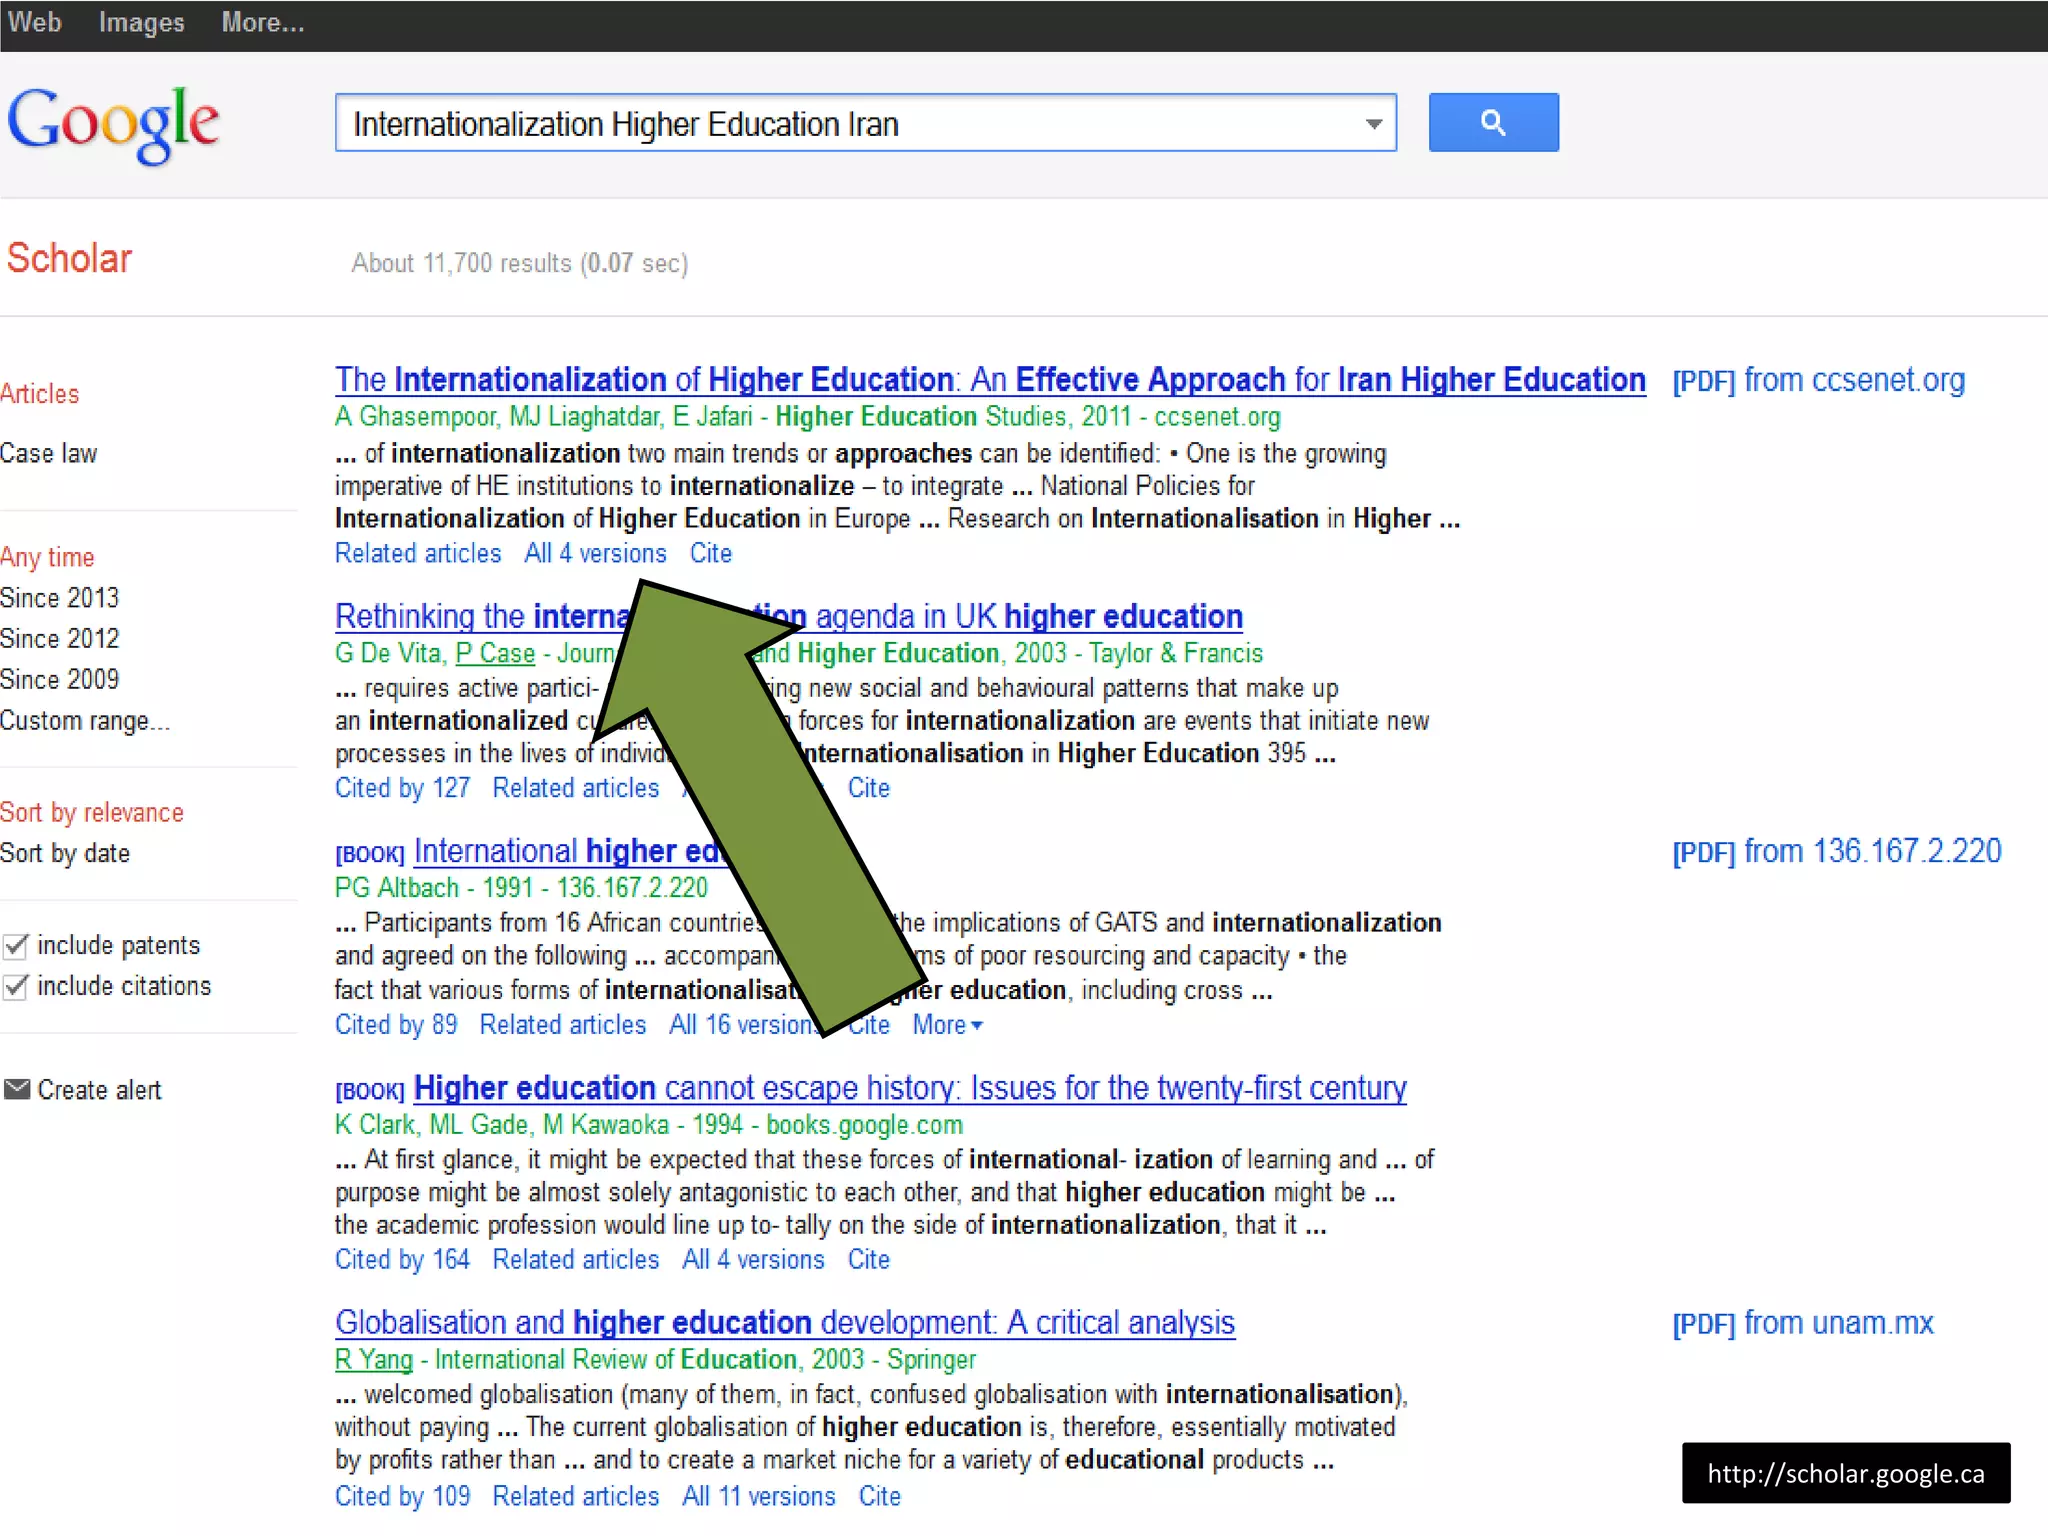Click Cite under De Vita result
The width and height of the screenshot is (2048, 1536).
[869, 789]
